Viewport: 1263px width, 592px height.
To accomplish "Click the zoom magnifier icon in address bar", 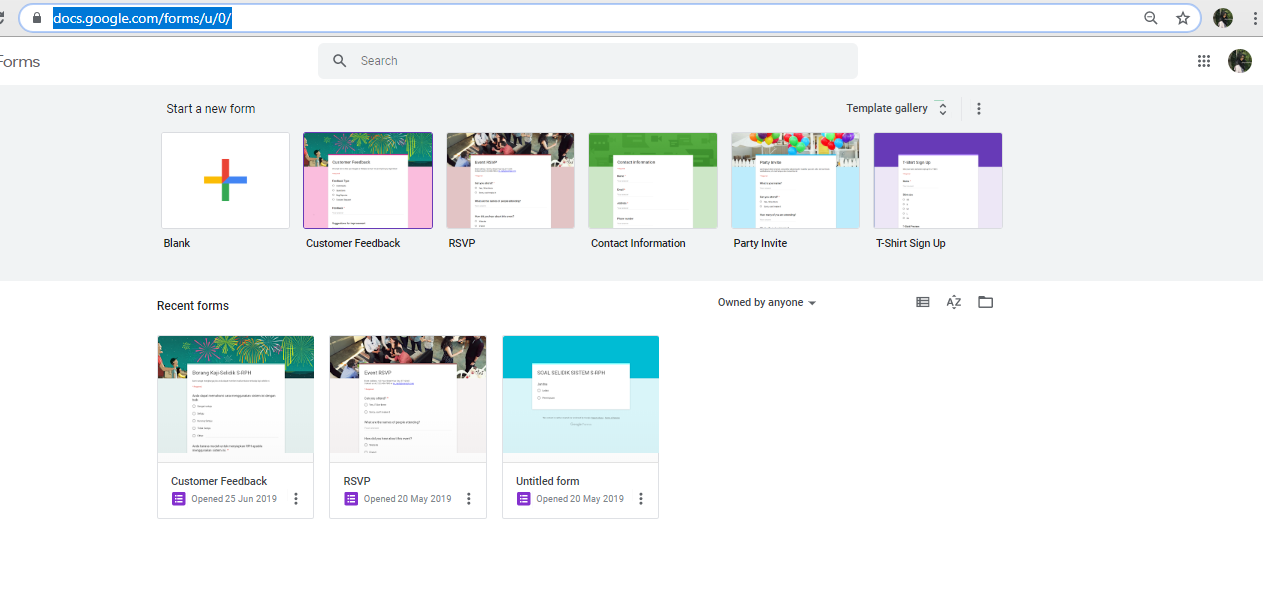I will [x=1151, y=18].
